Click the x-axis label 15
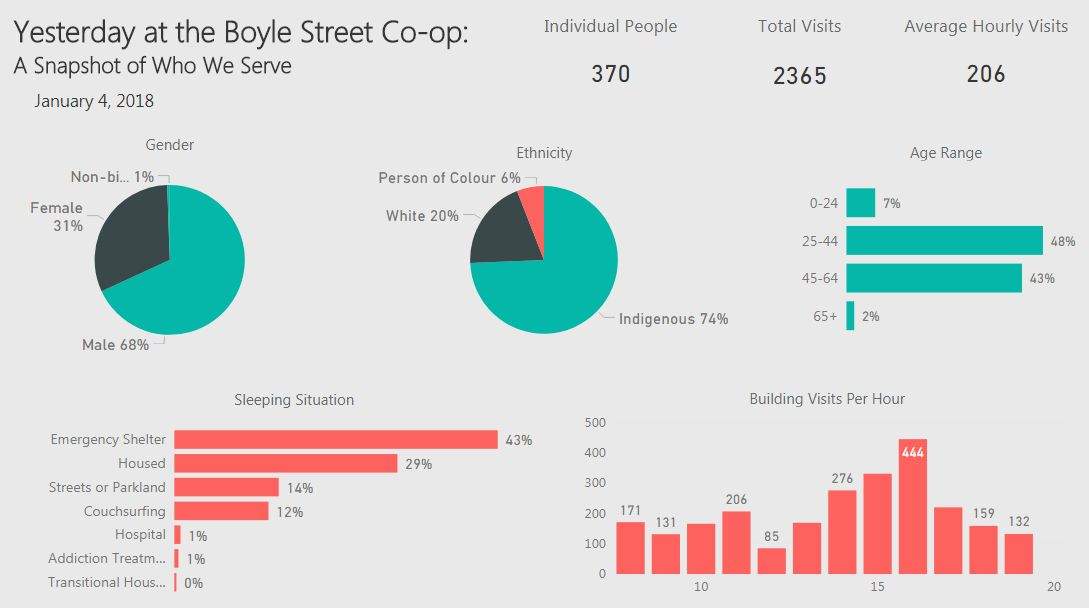Image resolution: width=1089 pixels, height=608 pixels. coord(877,586)
